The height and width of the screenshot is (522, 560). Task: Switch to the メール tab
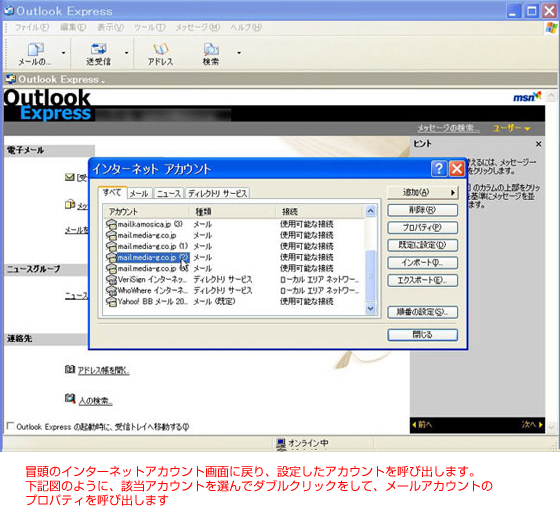[139, 194]
